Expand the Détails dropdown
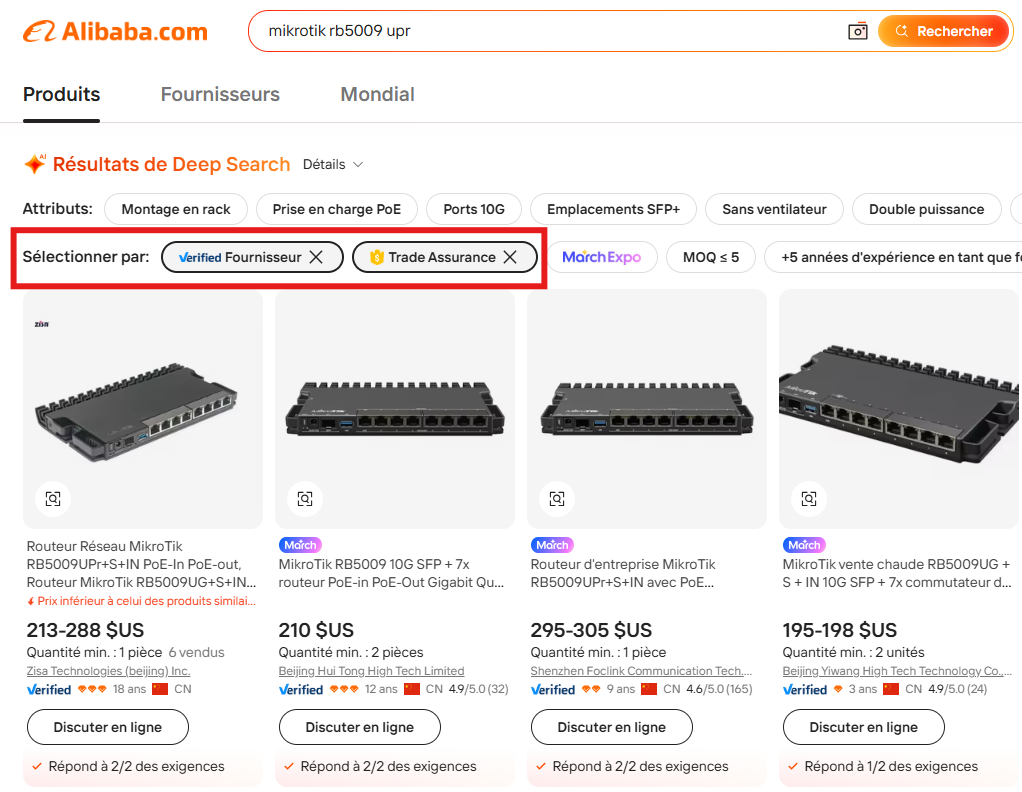 click(x=333, y=164)
